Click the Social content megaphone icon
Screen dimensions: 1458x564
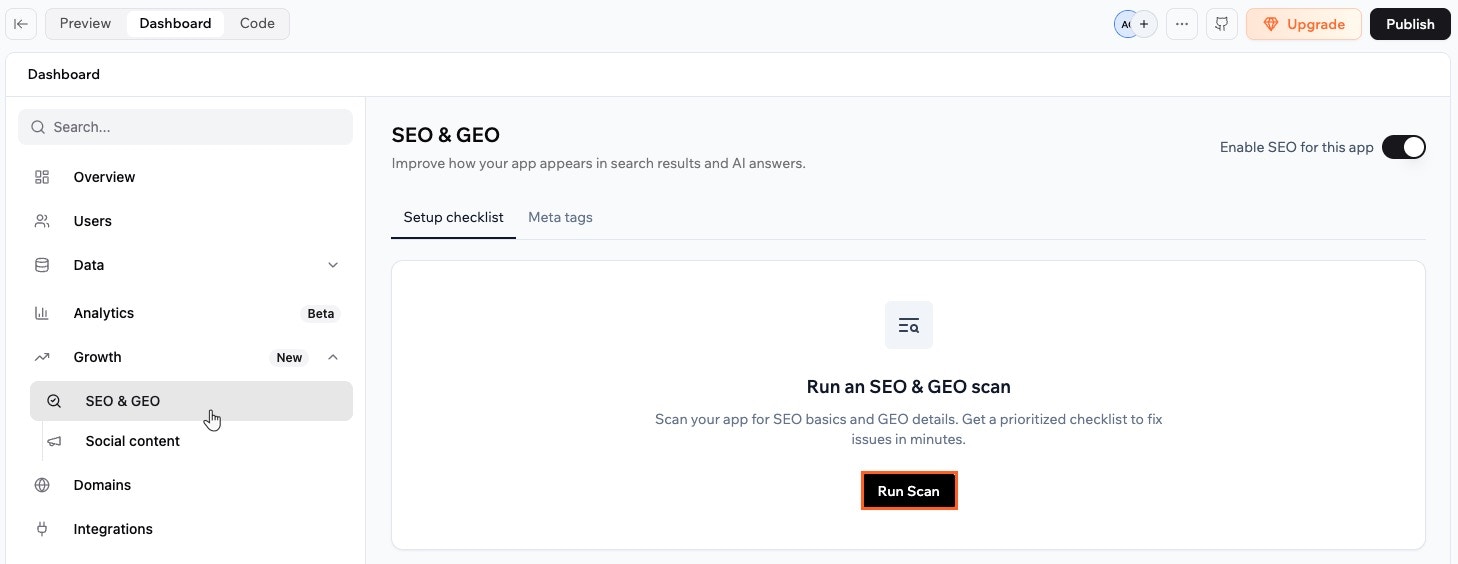54,441
